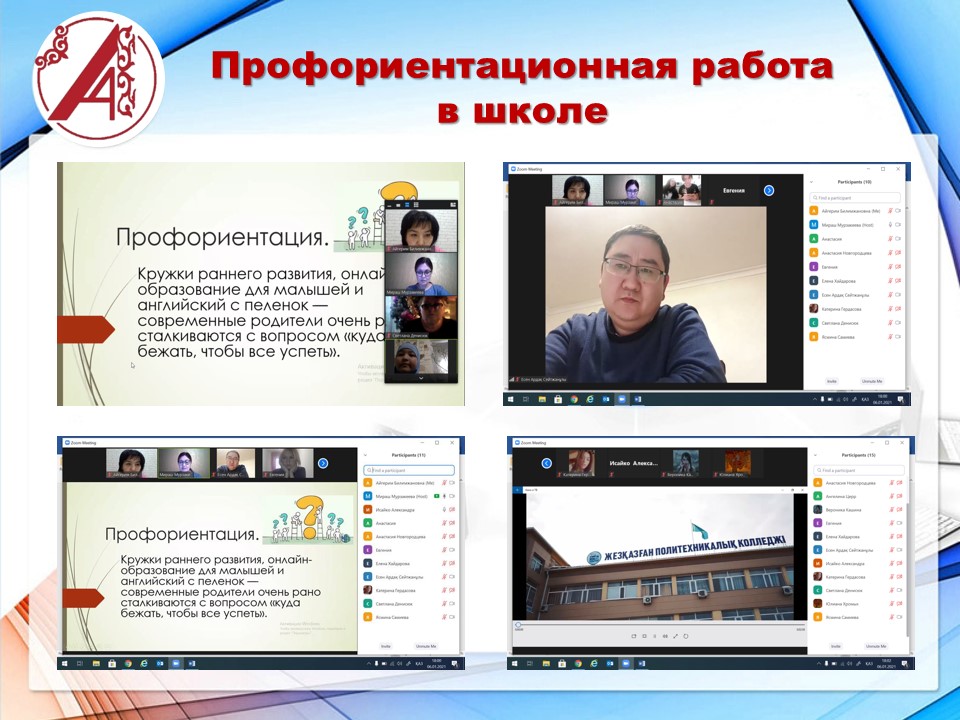Toggle Мираш Мурзакеева's microphone icon in the Participants (10) list

tap(891, 225)
